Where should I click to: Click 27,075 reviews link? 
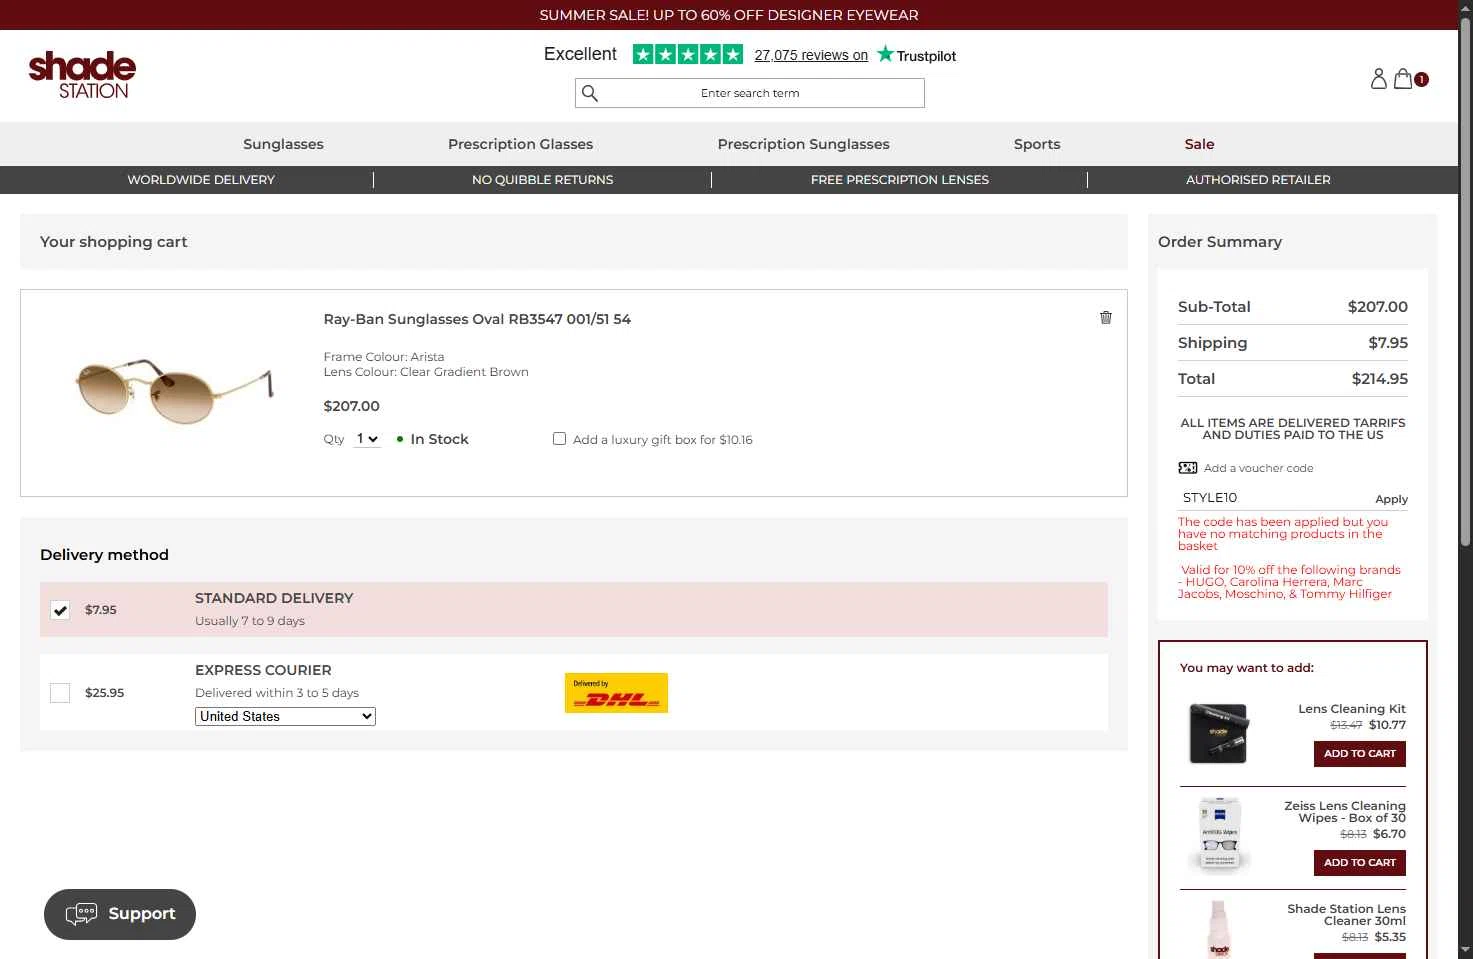(811, 55)
